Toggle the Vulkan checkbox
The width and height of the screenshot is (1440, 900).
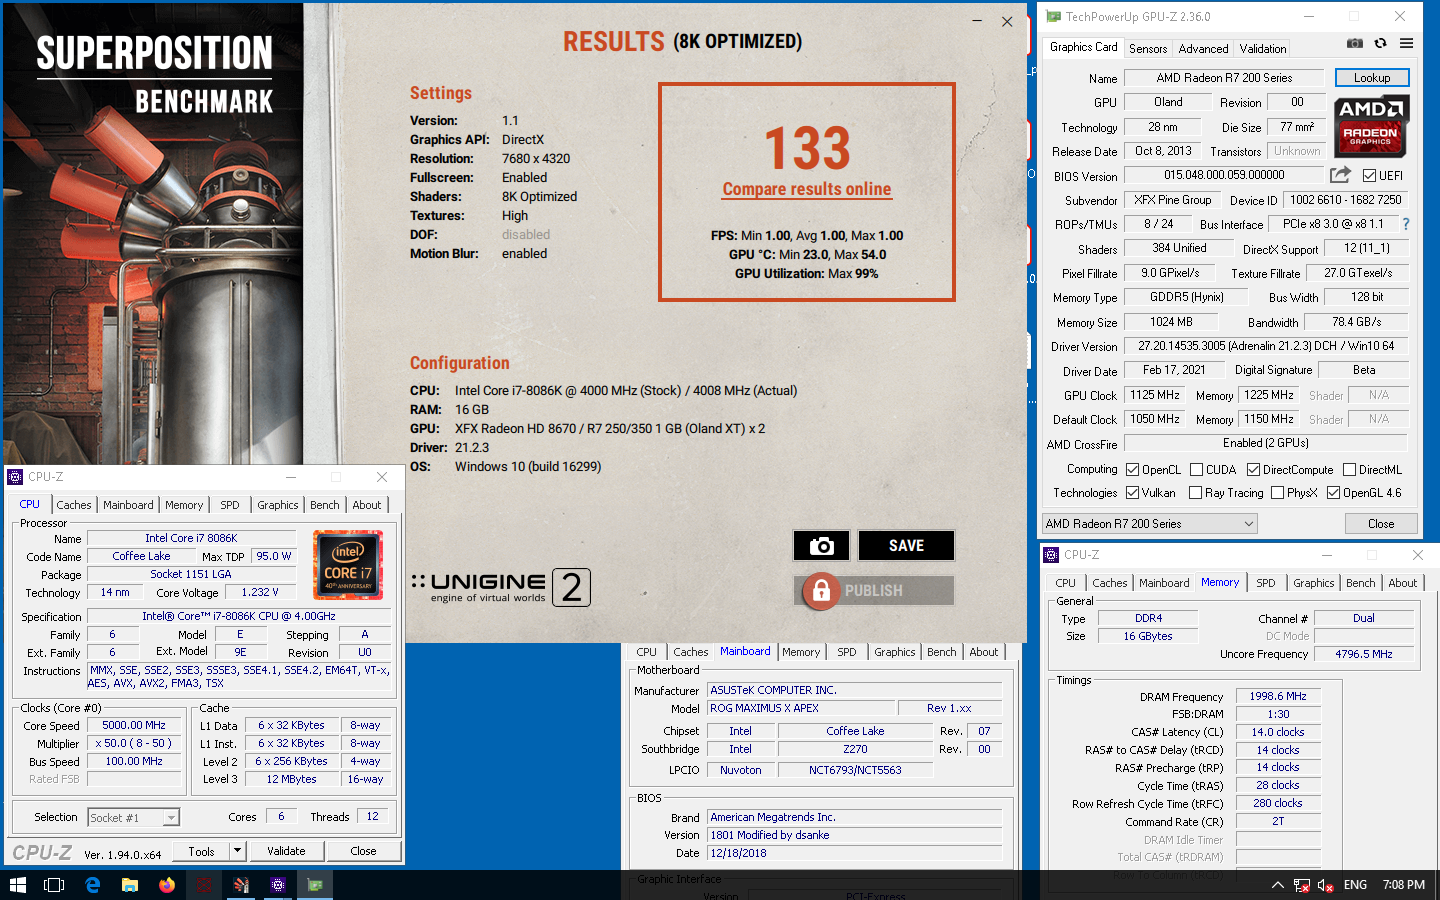tap(1132, 492)
